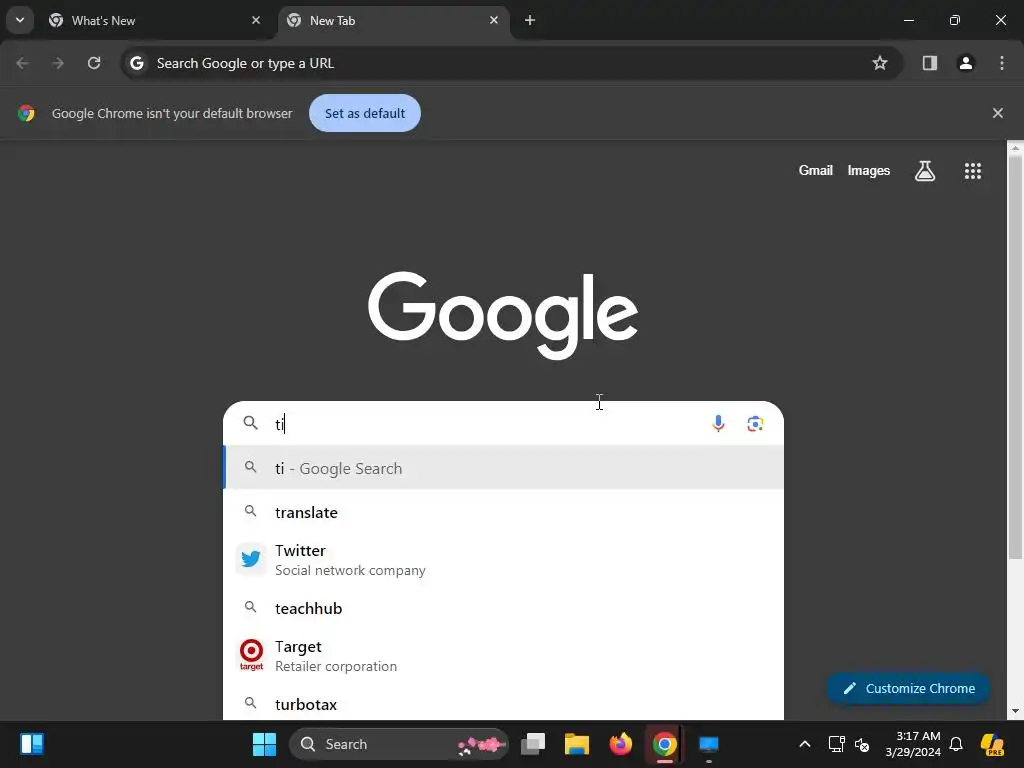This screenshot has height=768, width=1024.
Task: Open the muted volume tray icon
Action: 862,744
